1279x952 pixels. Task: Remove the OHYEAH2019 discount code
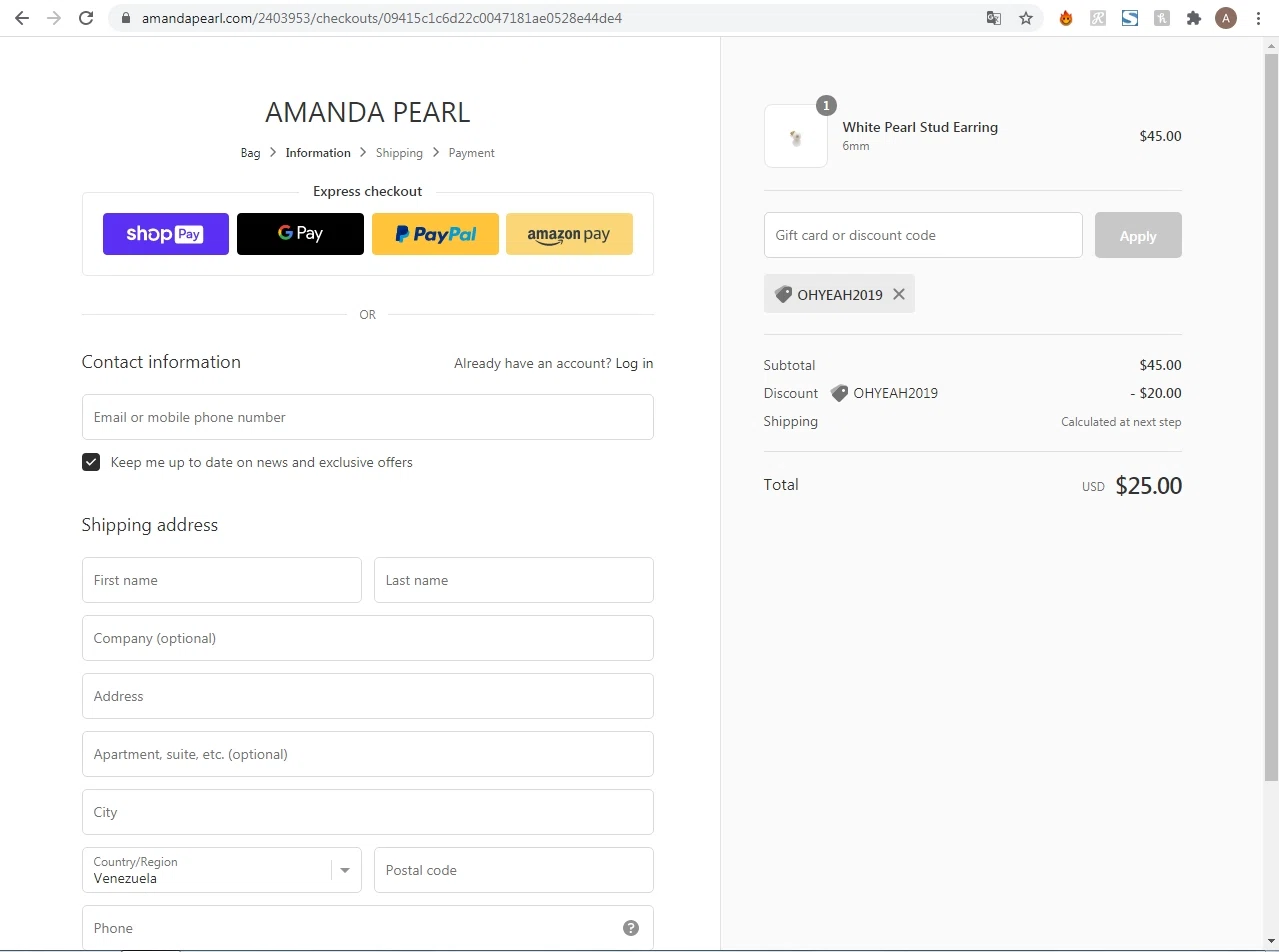click(899, 294)
